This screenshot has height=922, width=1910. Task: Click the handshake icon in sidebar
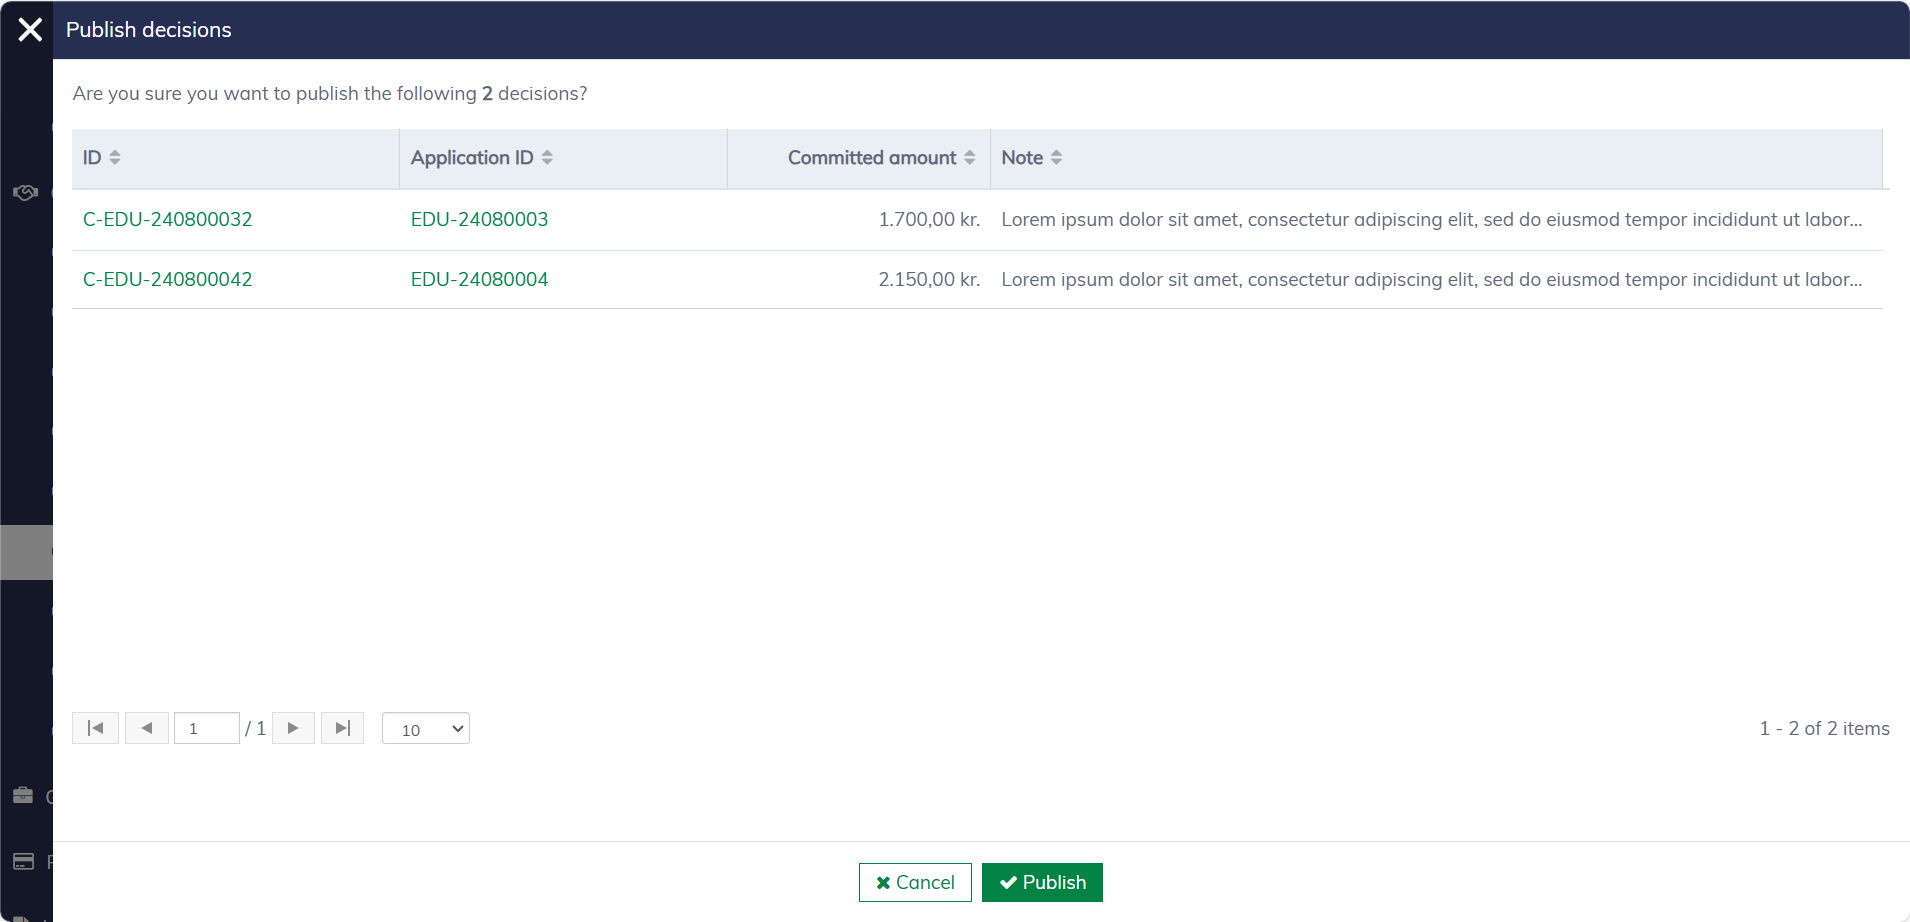(25, 192)
